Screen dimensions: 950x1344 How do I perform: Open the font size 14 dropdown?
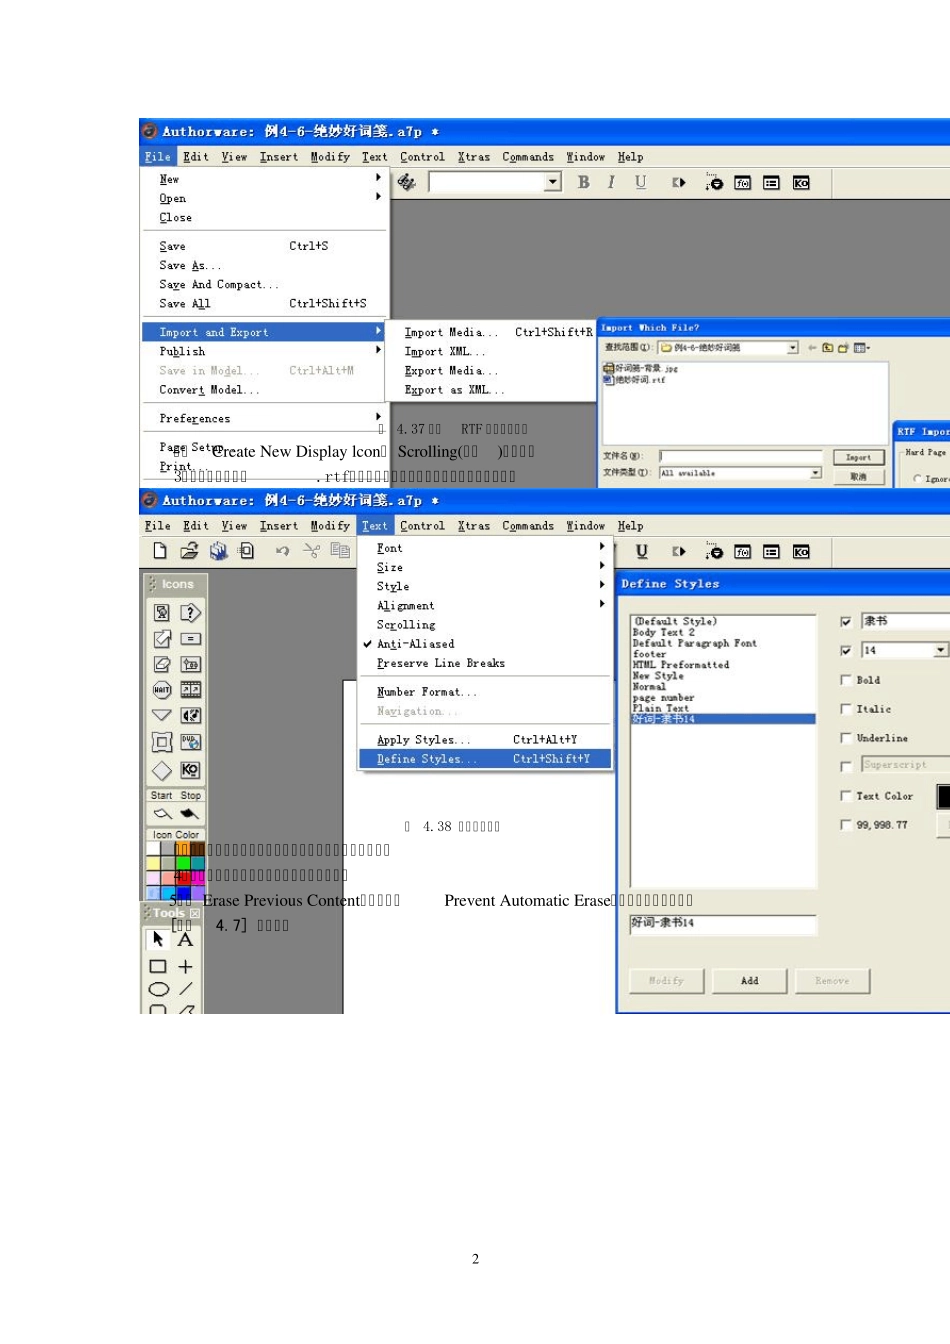(940, 651)
